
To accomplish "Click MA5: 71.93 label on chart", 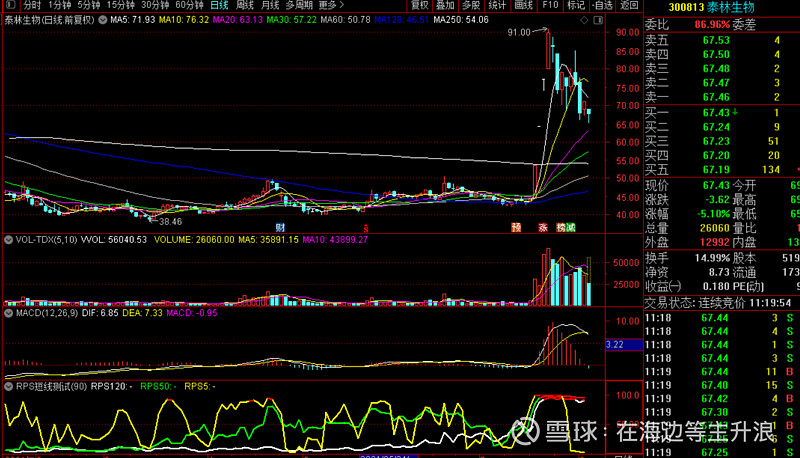I will pos(133,20).
